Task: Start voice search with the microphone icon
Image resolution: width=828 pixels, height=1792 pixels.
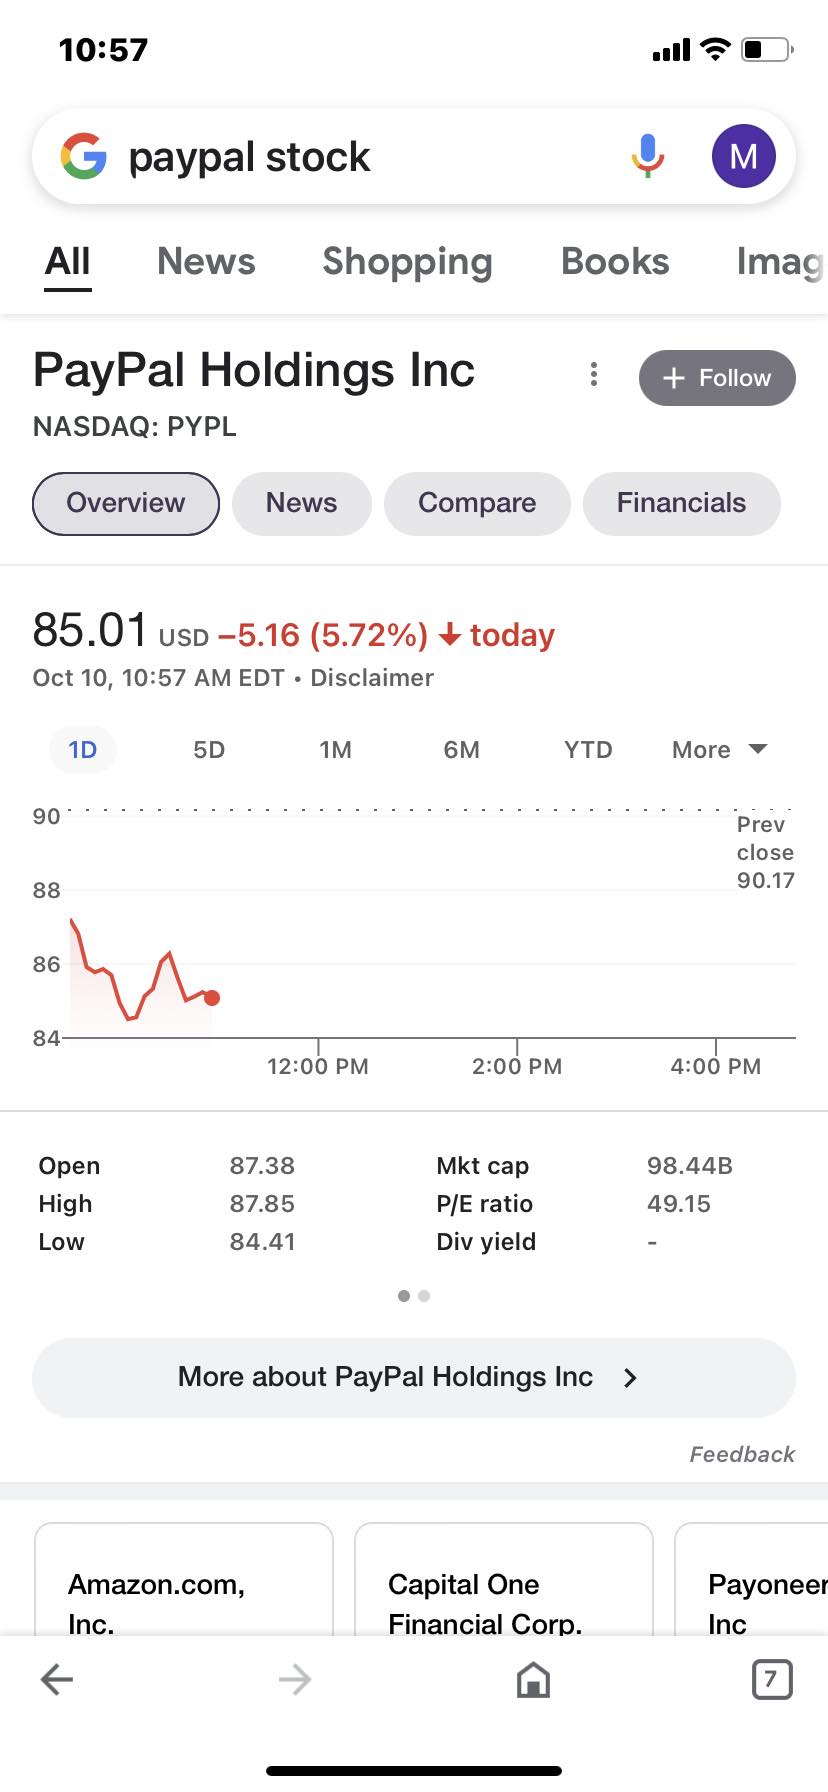Action: [648, 156]
